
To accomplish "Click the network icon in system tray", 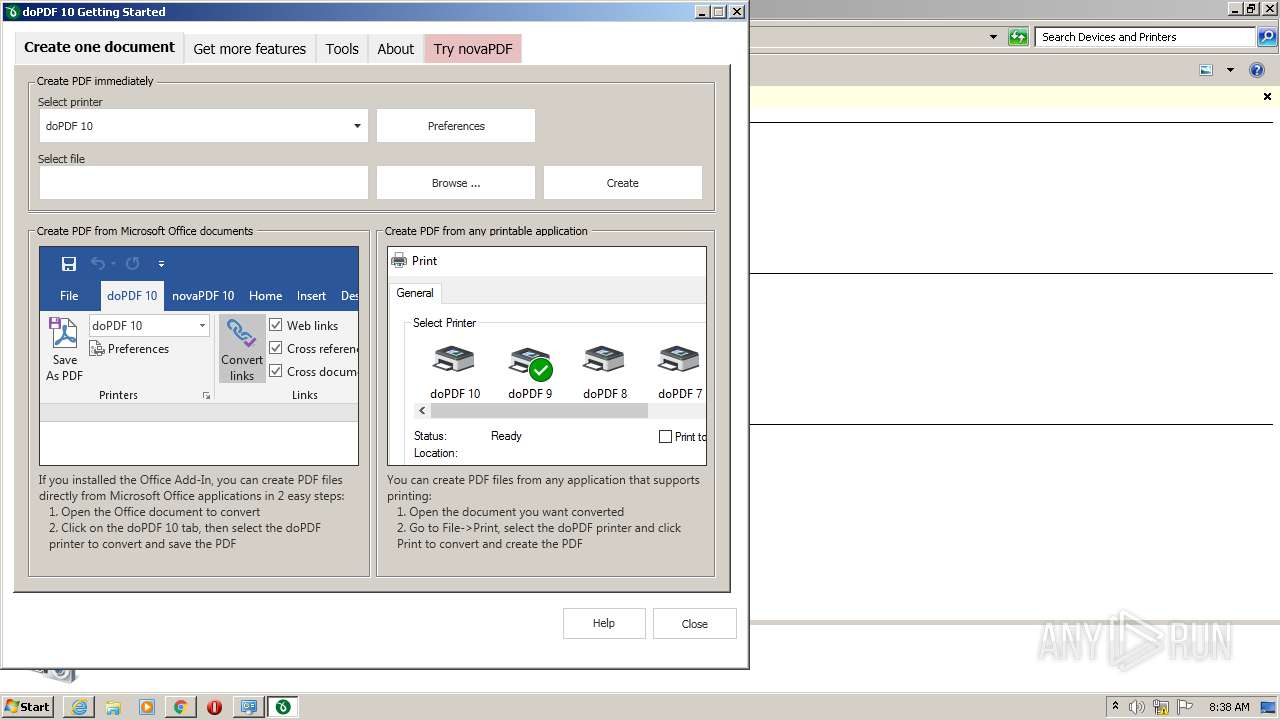I will (x=1161, y=707).
